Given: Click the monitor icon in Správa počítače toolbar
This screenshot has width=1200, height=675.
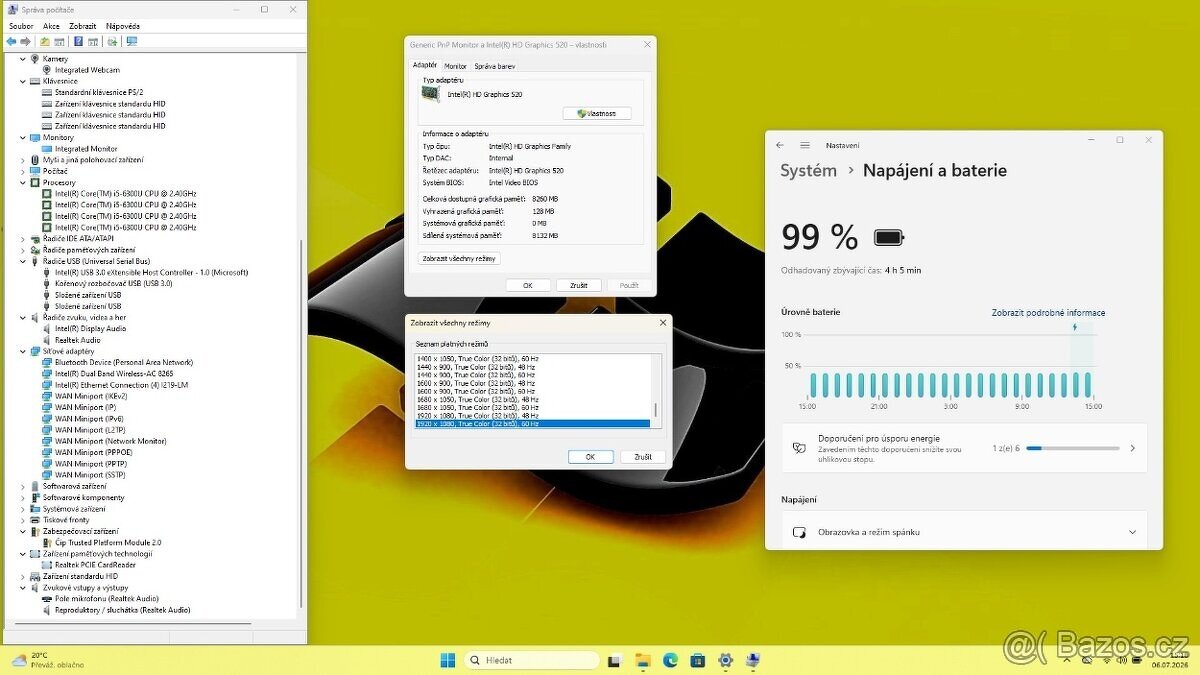Looking at the screenshot, I should point(131,42).
